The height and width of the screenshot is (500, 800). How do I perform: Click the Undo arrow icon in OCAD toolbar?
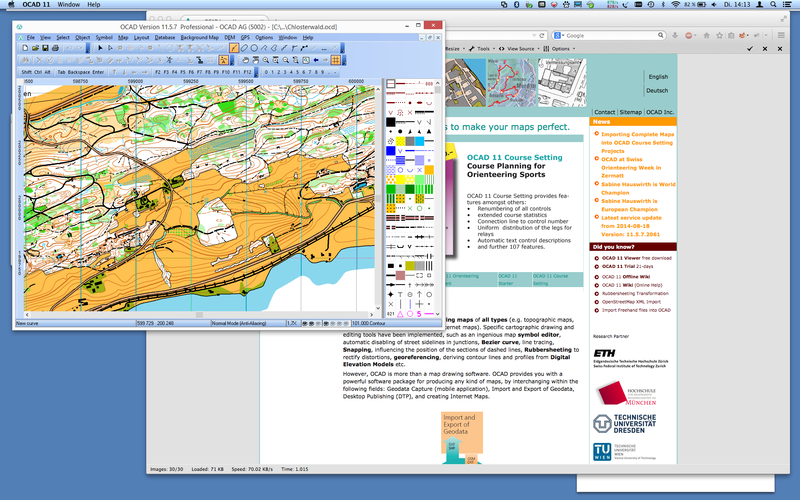pyautogui.click(x=69, y=48)
